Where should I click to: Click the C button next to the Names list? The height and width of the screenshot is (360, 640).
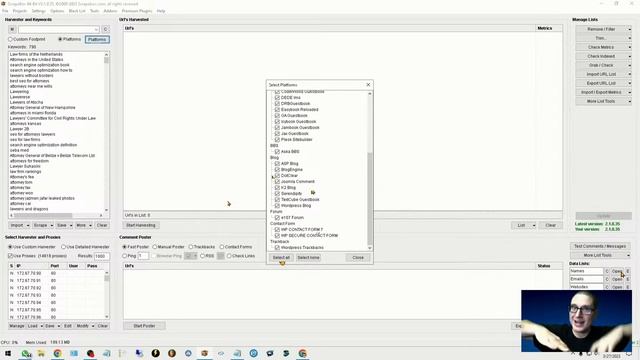(x=607, y=271)
